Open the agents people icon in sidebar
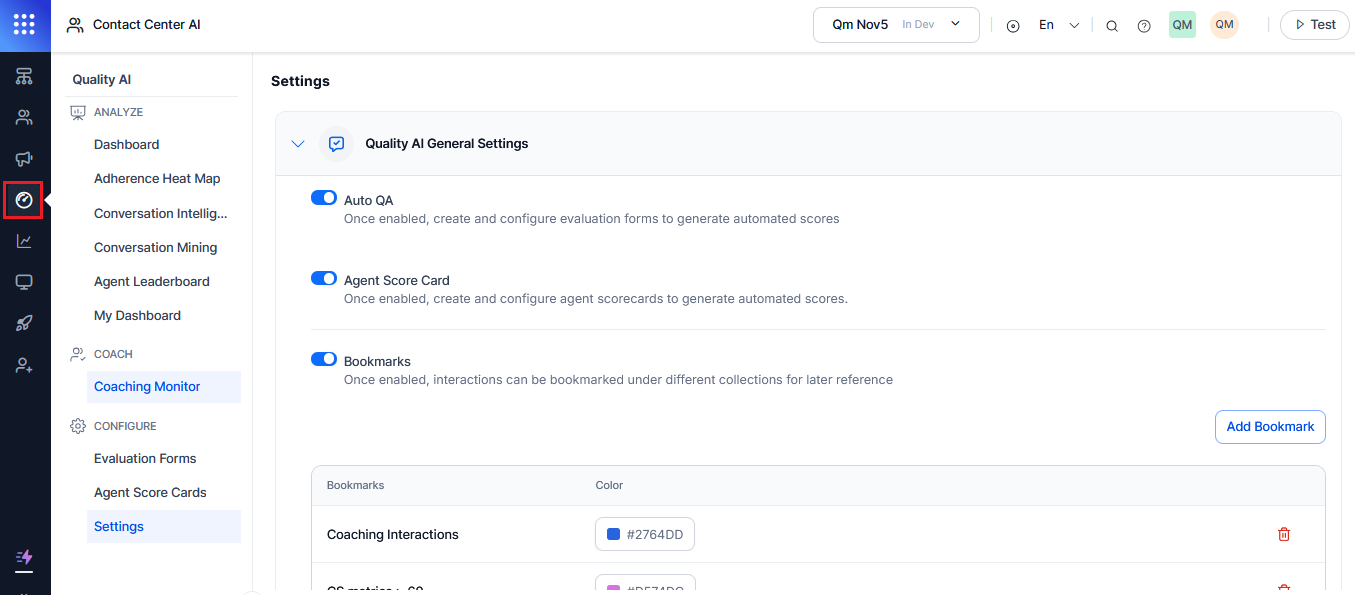 pos(23,117)
